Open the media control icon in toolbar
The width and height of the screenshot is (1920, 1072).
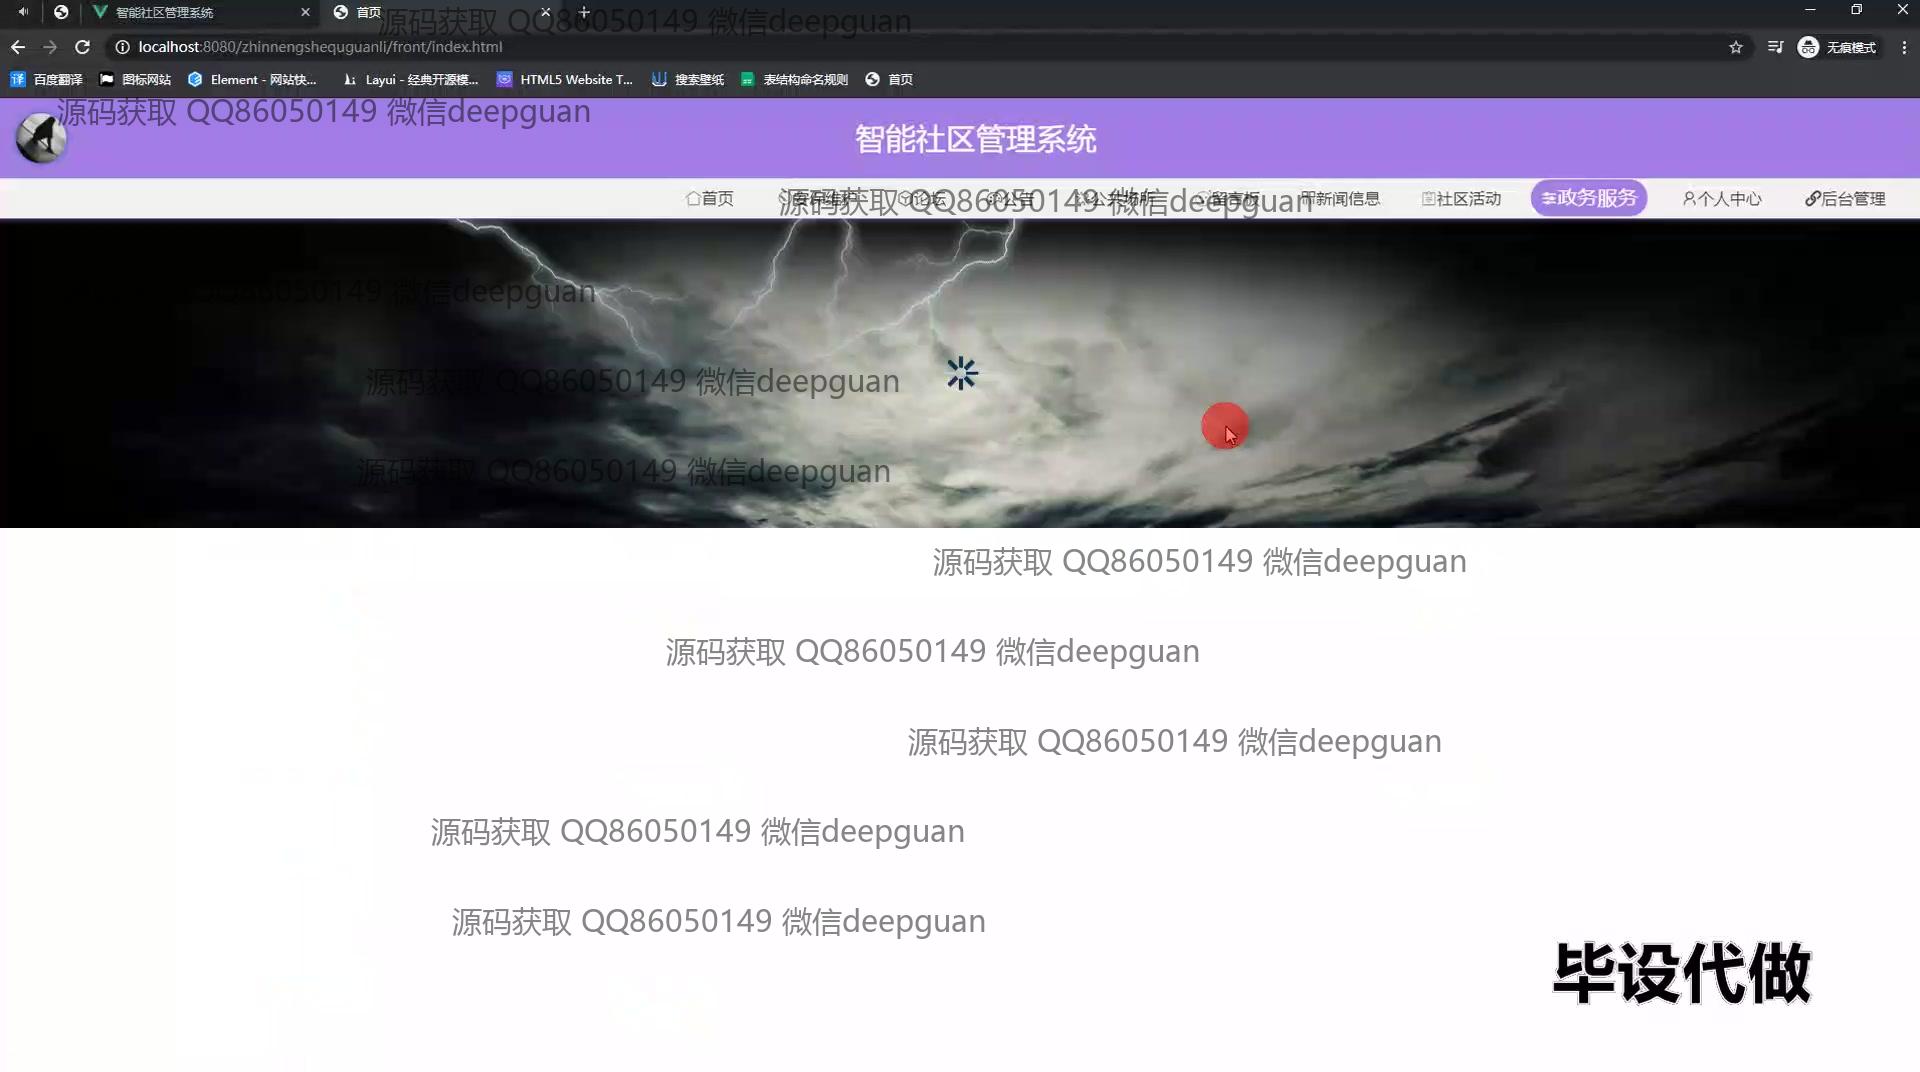pos(1775,47)
